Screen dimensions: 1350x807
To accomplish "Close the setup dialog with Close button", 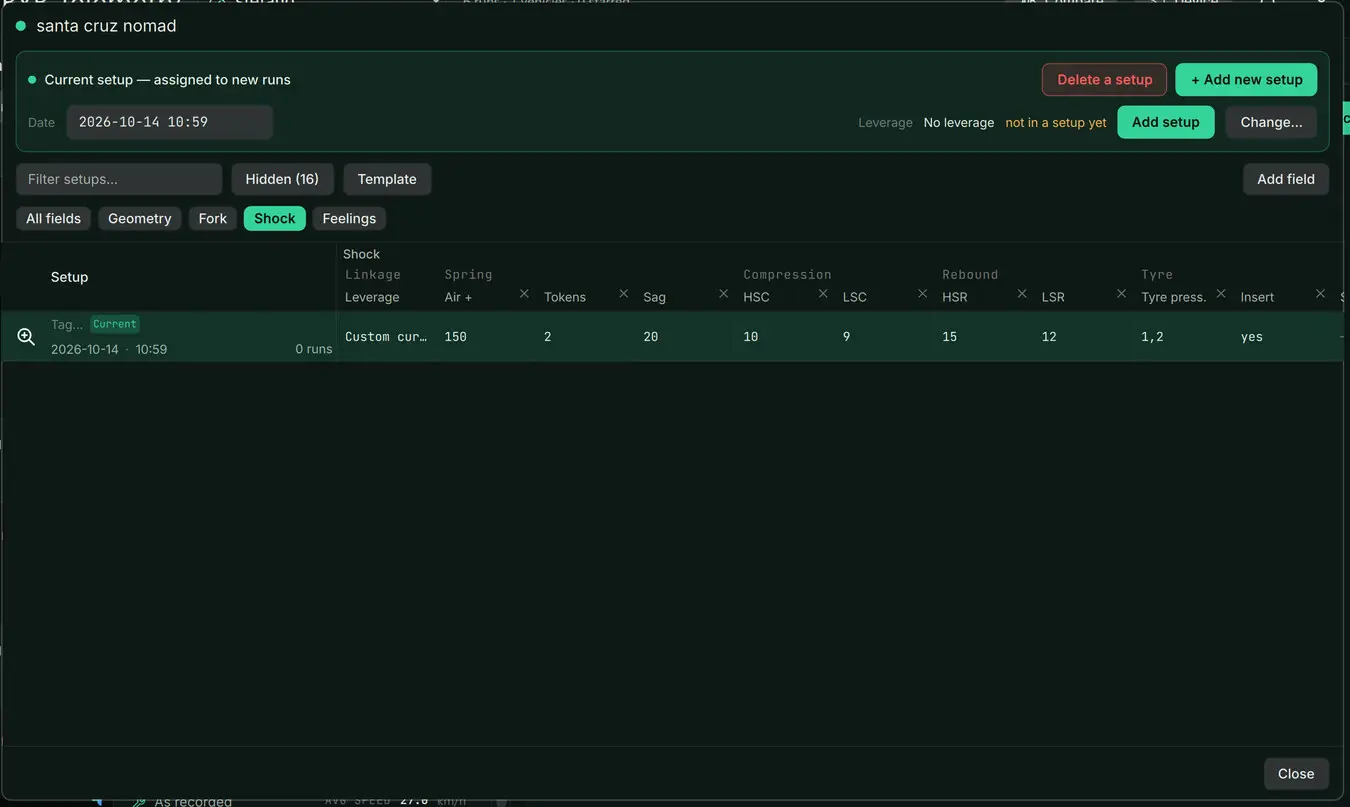I will pos(1296,774).
